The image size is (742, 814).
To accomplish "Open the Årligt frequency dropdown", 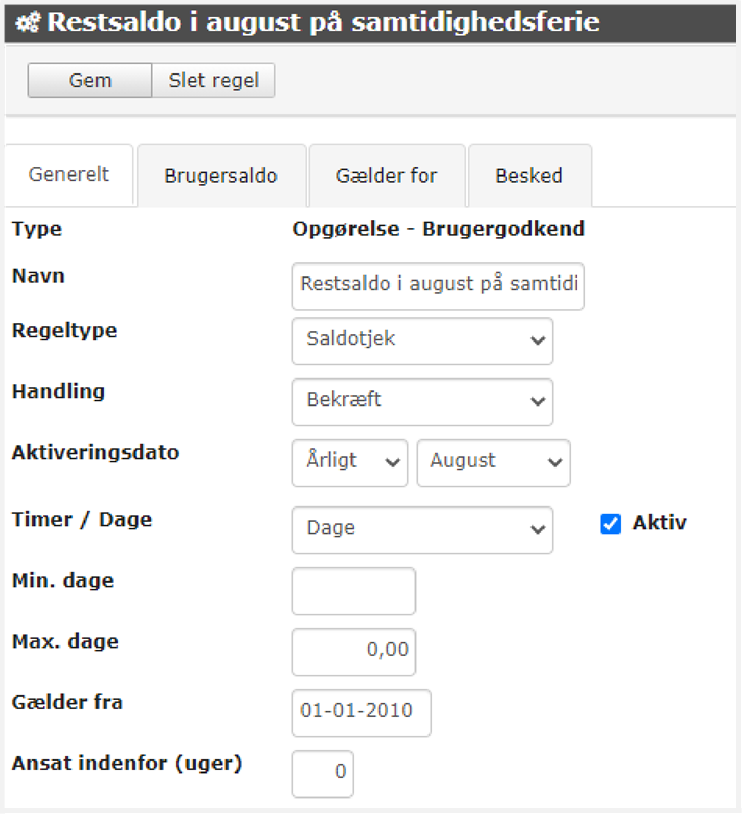I will [350, 462].
